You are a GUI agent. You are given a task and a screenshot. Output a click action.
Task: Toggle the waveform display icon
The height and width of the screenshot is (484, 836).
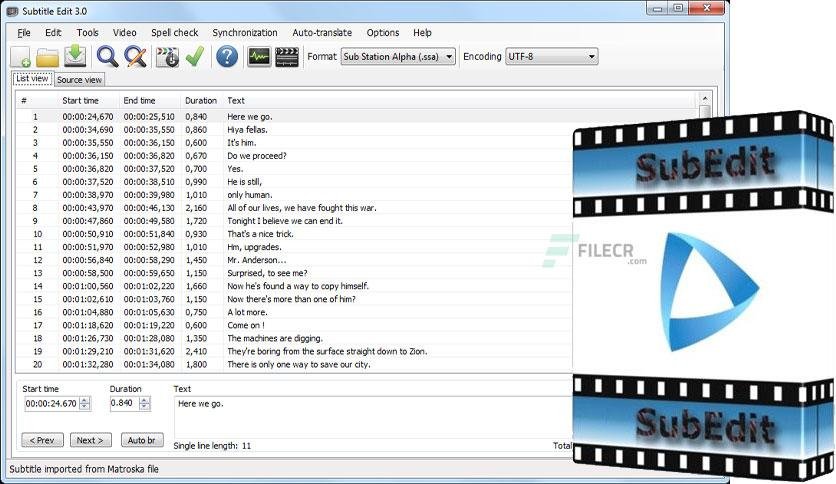pyautogui.click(x=259, y=57)
